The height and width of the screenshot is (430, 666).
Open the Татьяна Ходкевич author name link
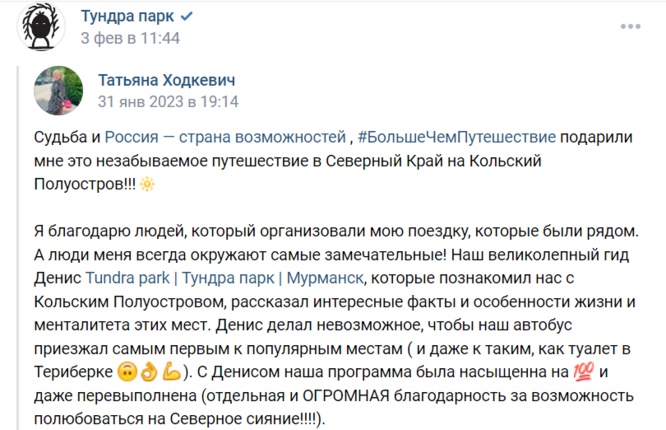[166, 80]
